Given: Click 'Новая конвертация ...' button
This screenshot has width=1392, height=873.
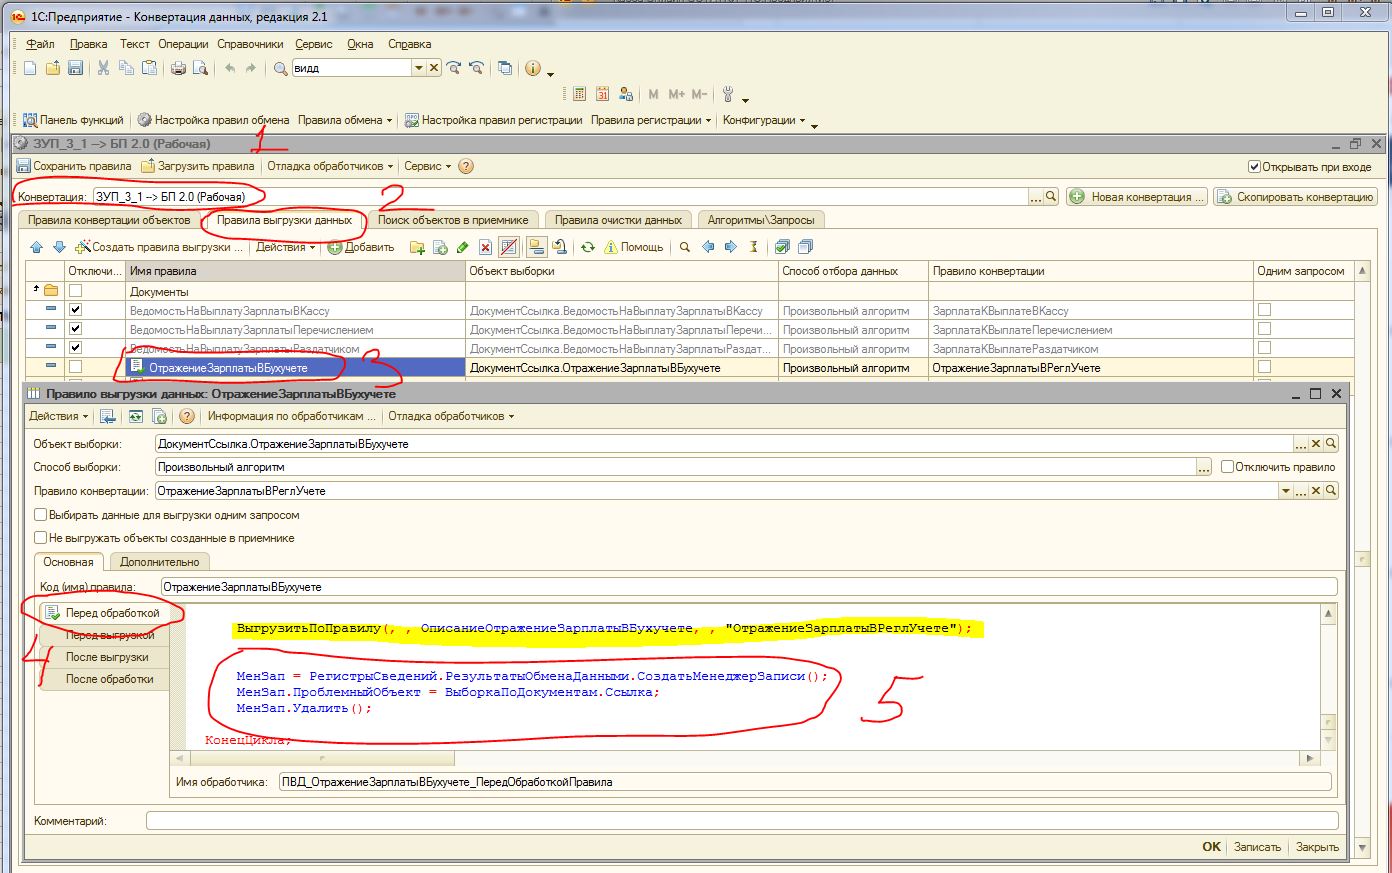Looking at the screenshot, I should [1138, 197].
